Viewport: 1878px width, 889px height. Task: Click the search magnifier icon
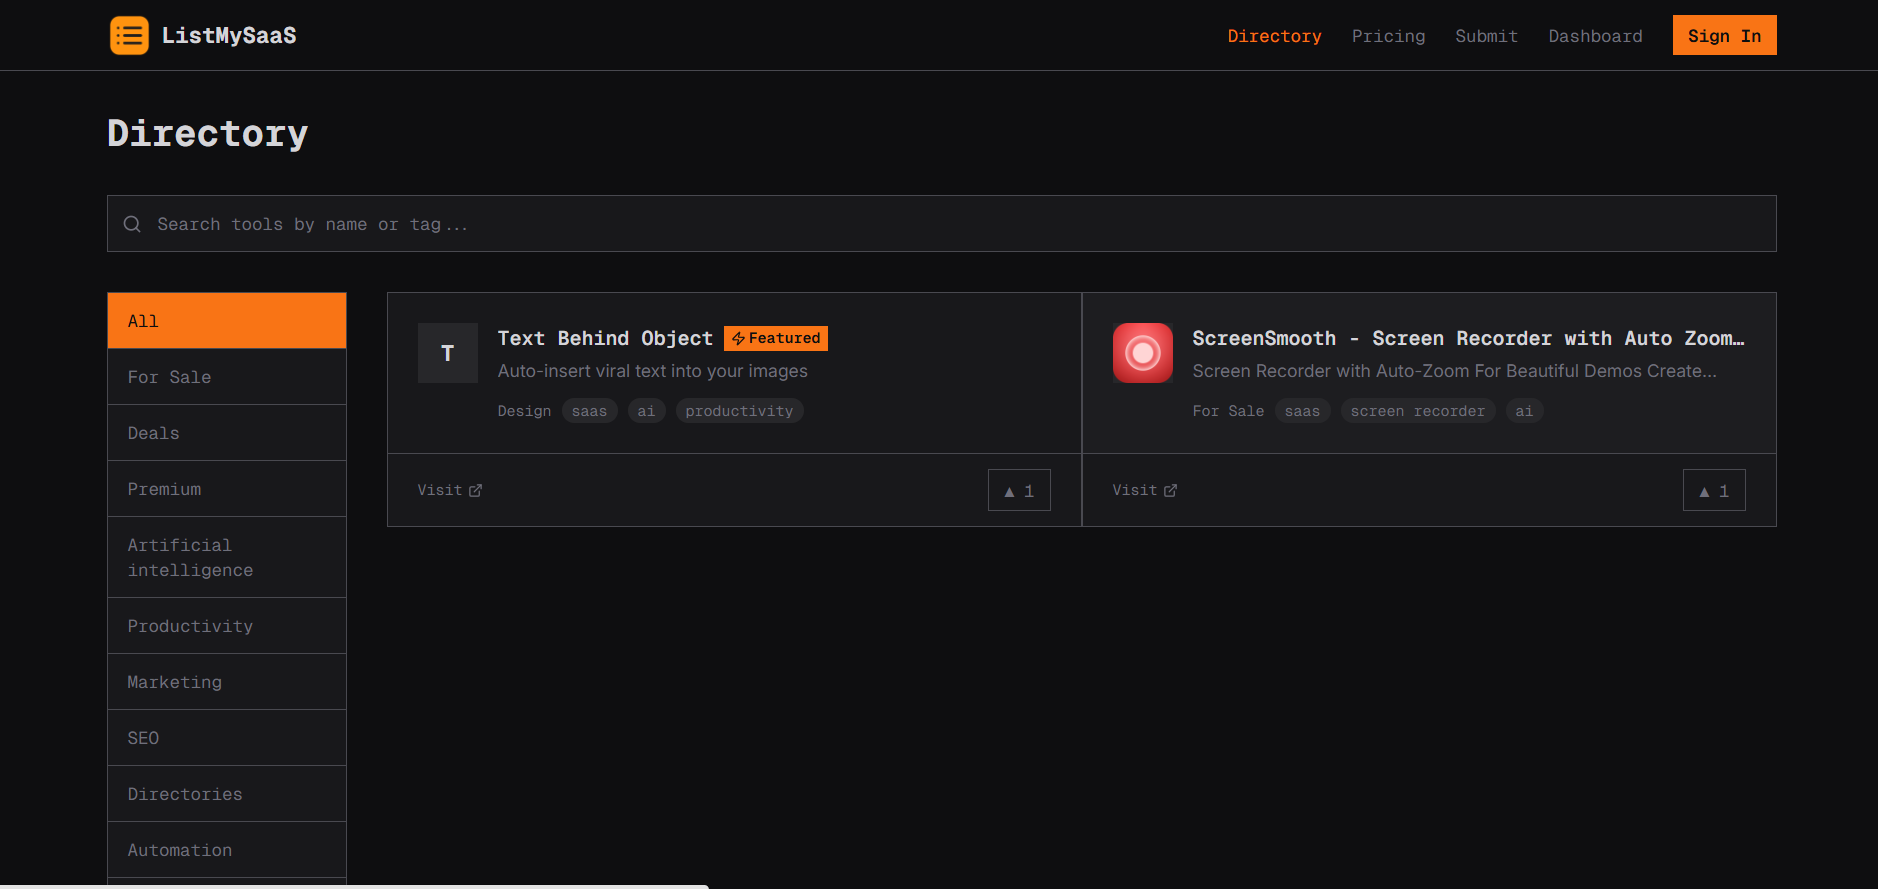(x=132, y=224)
